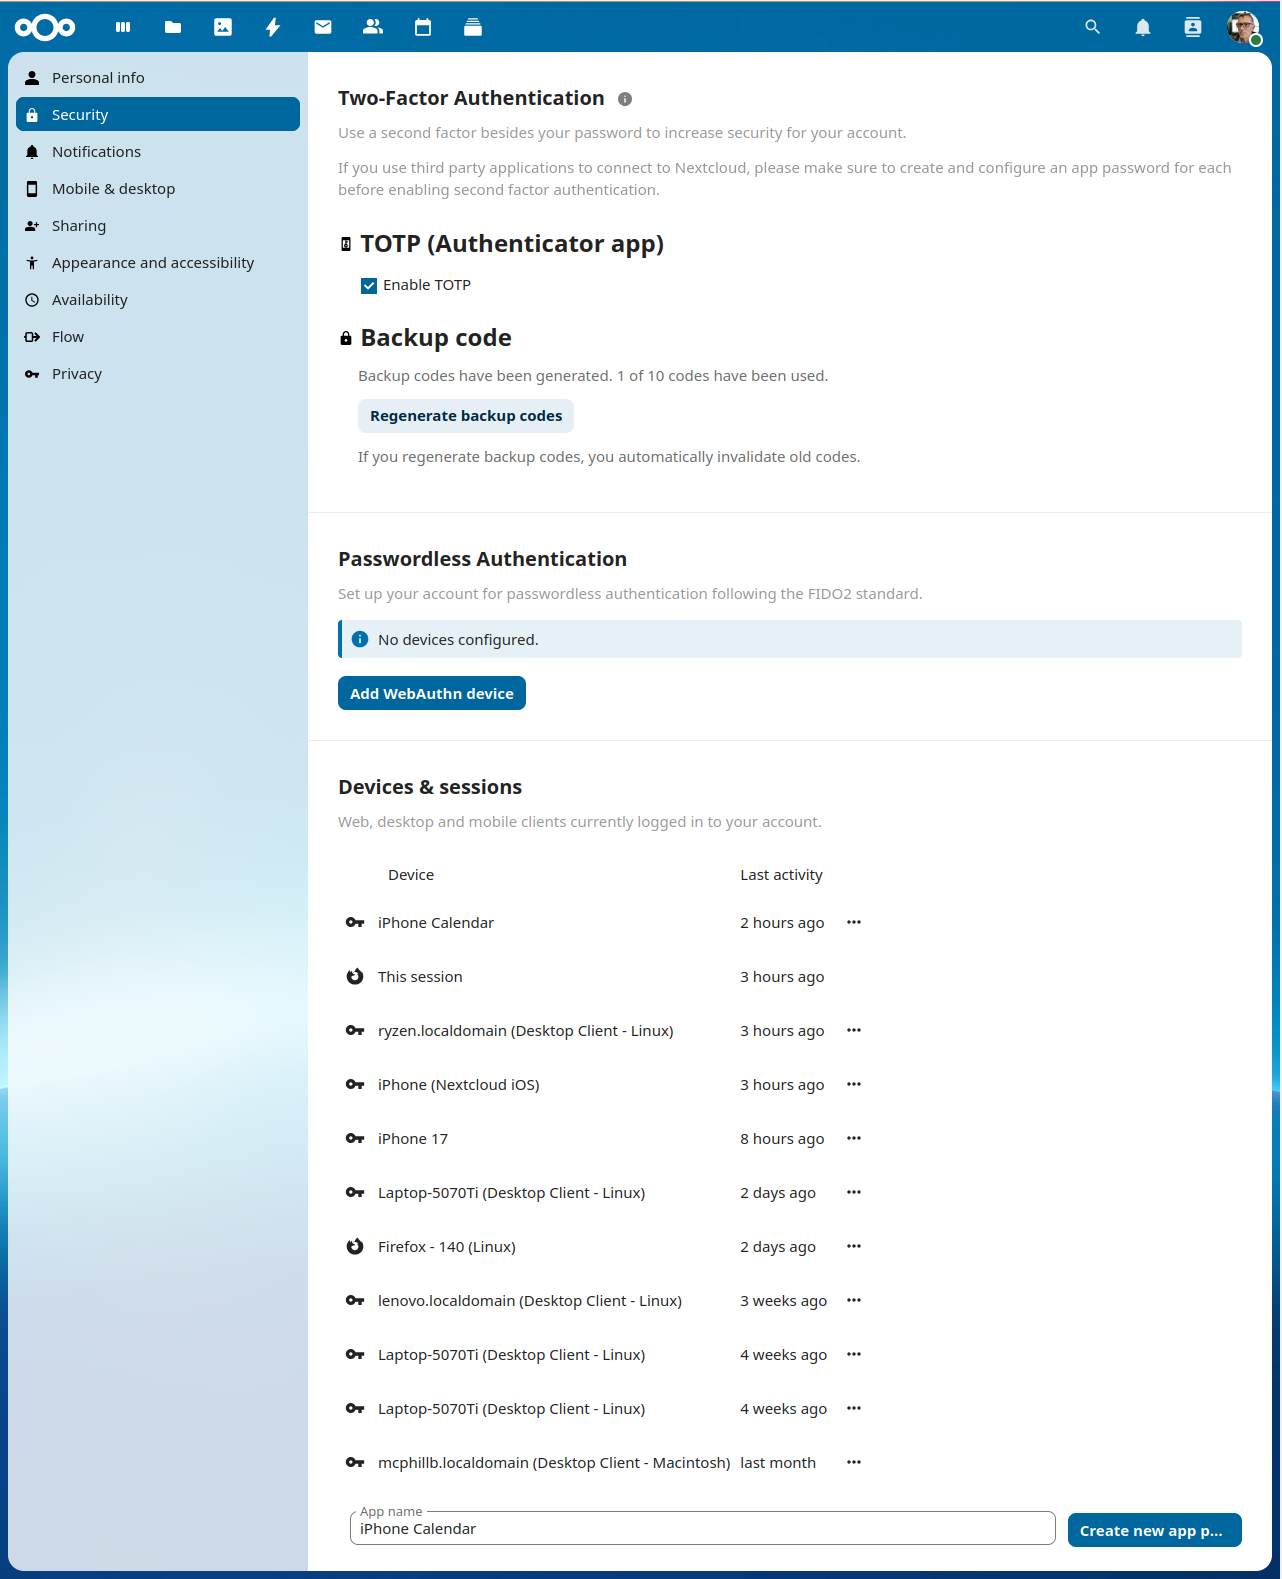Click Add WebAuthn device button
This screenshot has width=1282, height=1579.
click(432, 693)
